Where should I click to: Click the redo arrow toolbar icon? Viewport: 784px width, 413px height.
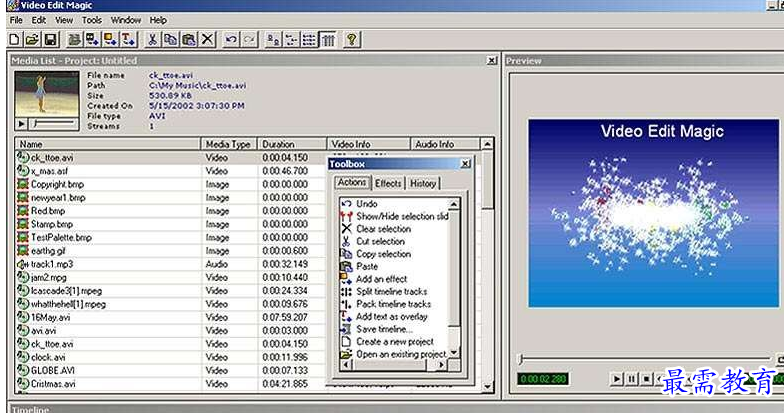249,40
